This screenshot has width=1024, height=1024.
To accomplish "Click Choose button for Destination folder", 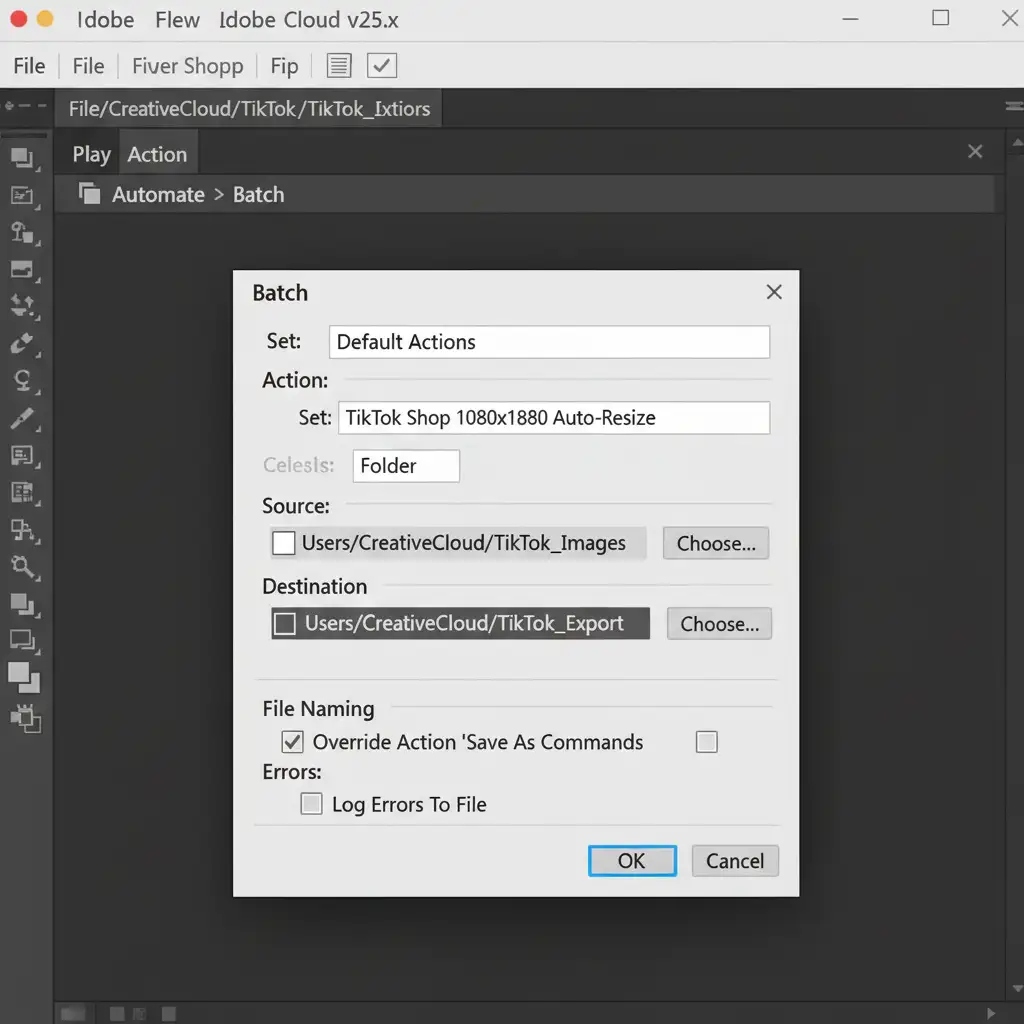I will [719, 624].
